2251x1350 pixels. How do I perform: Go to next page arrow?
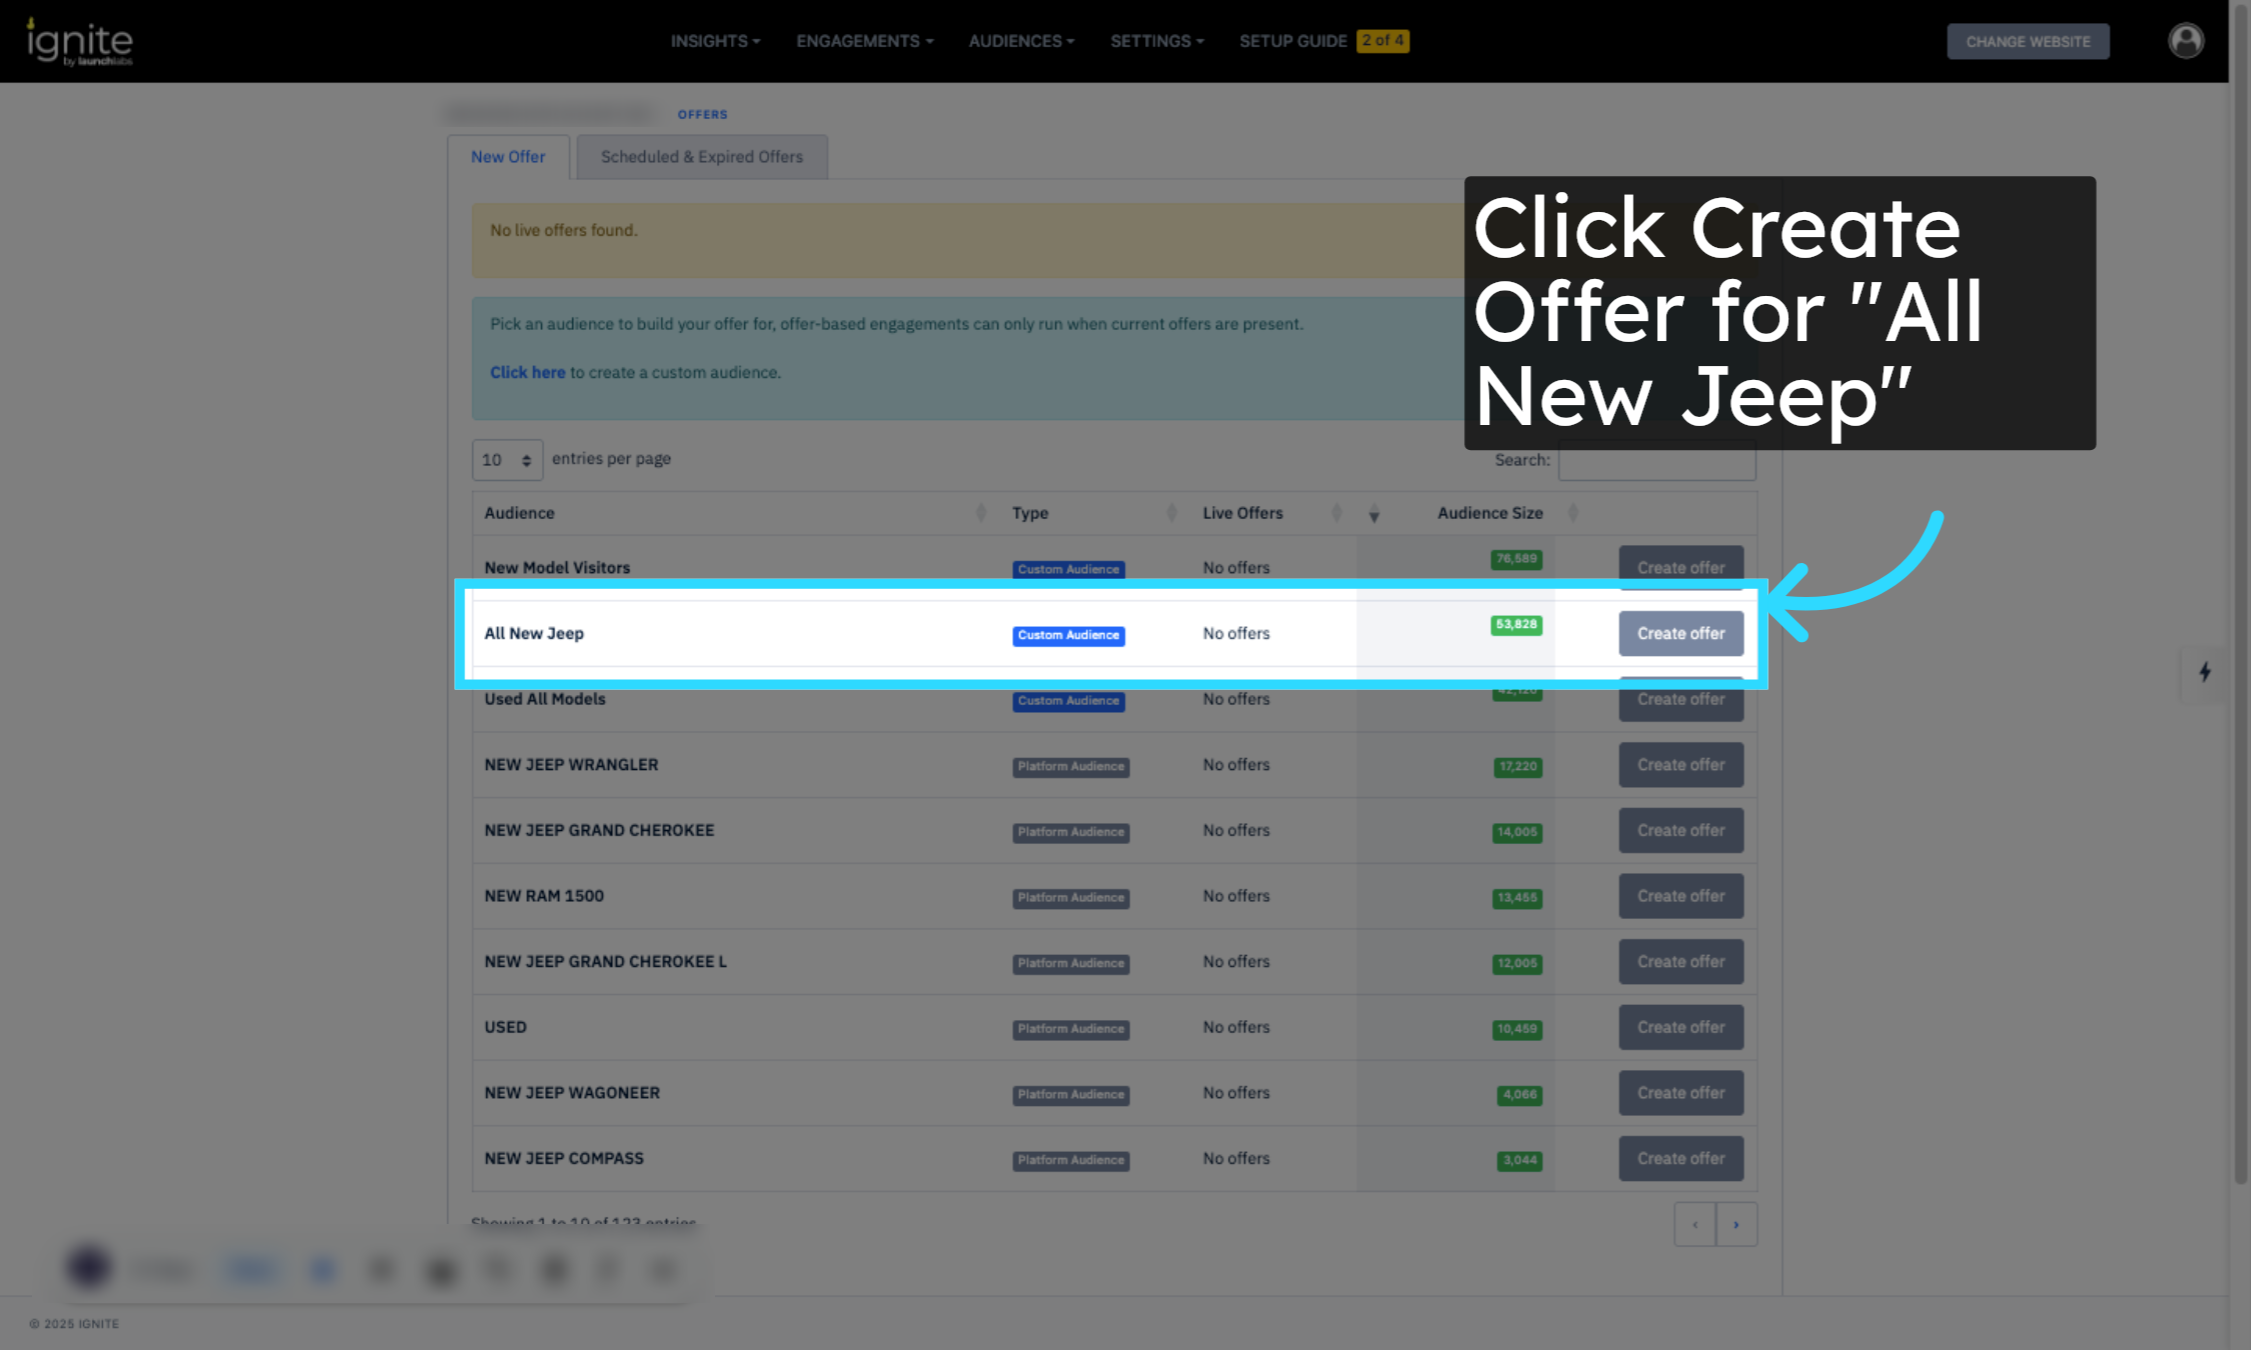(1736, 1224)
